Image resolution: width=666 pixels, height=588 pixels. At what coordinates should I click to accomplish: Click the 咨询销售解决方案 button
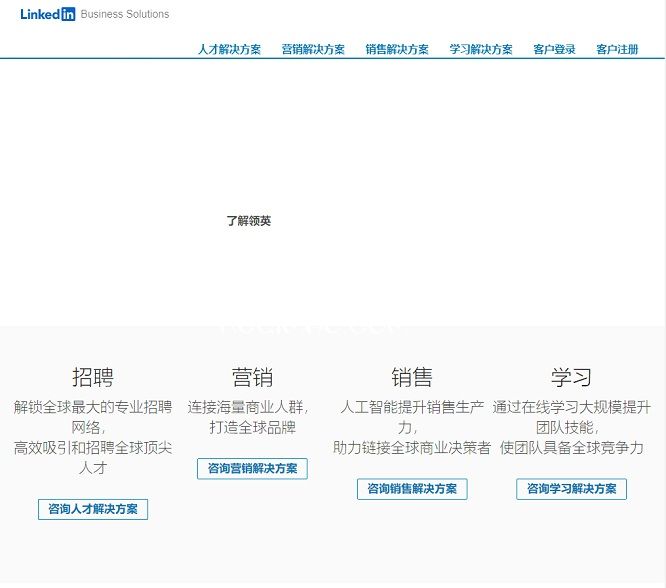coord(412,489)
